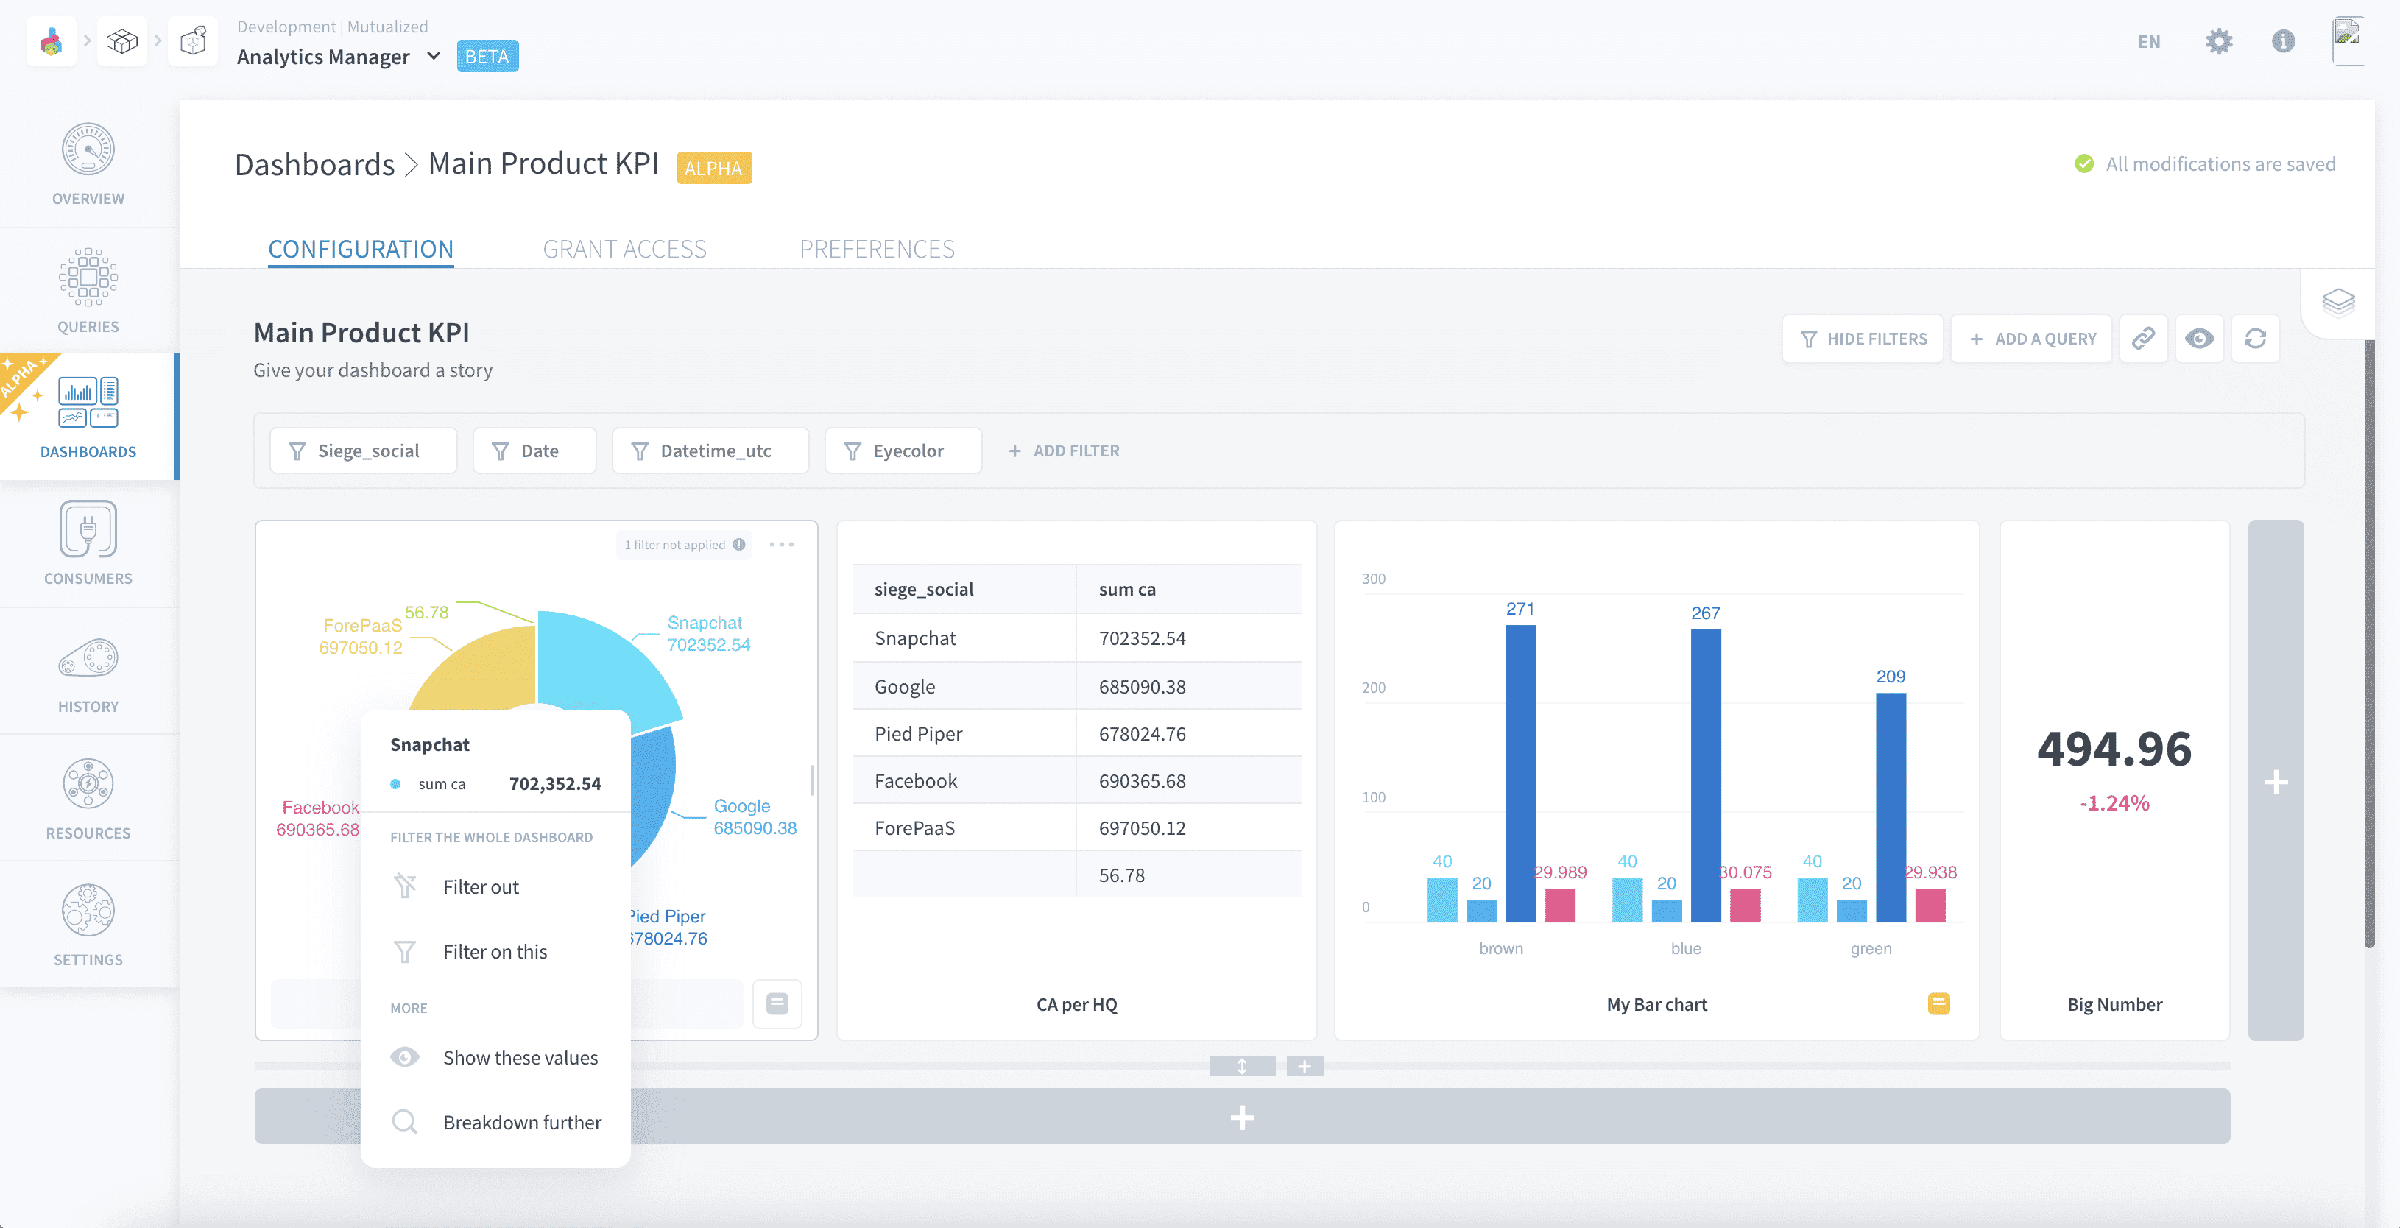Click the ForePaaS home logo icon
This screenshot has height=1228, width=2400.
[x=51, y=42]
